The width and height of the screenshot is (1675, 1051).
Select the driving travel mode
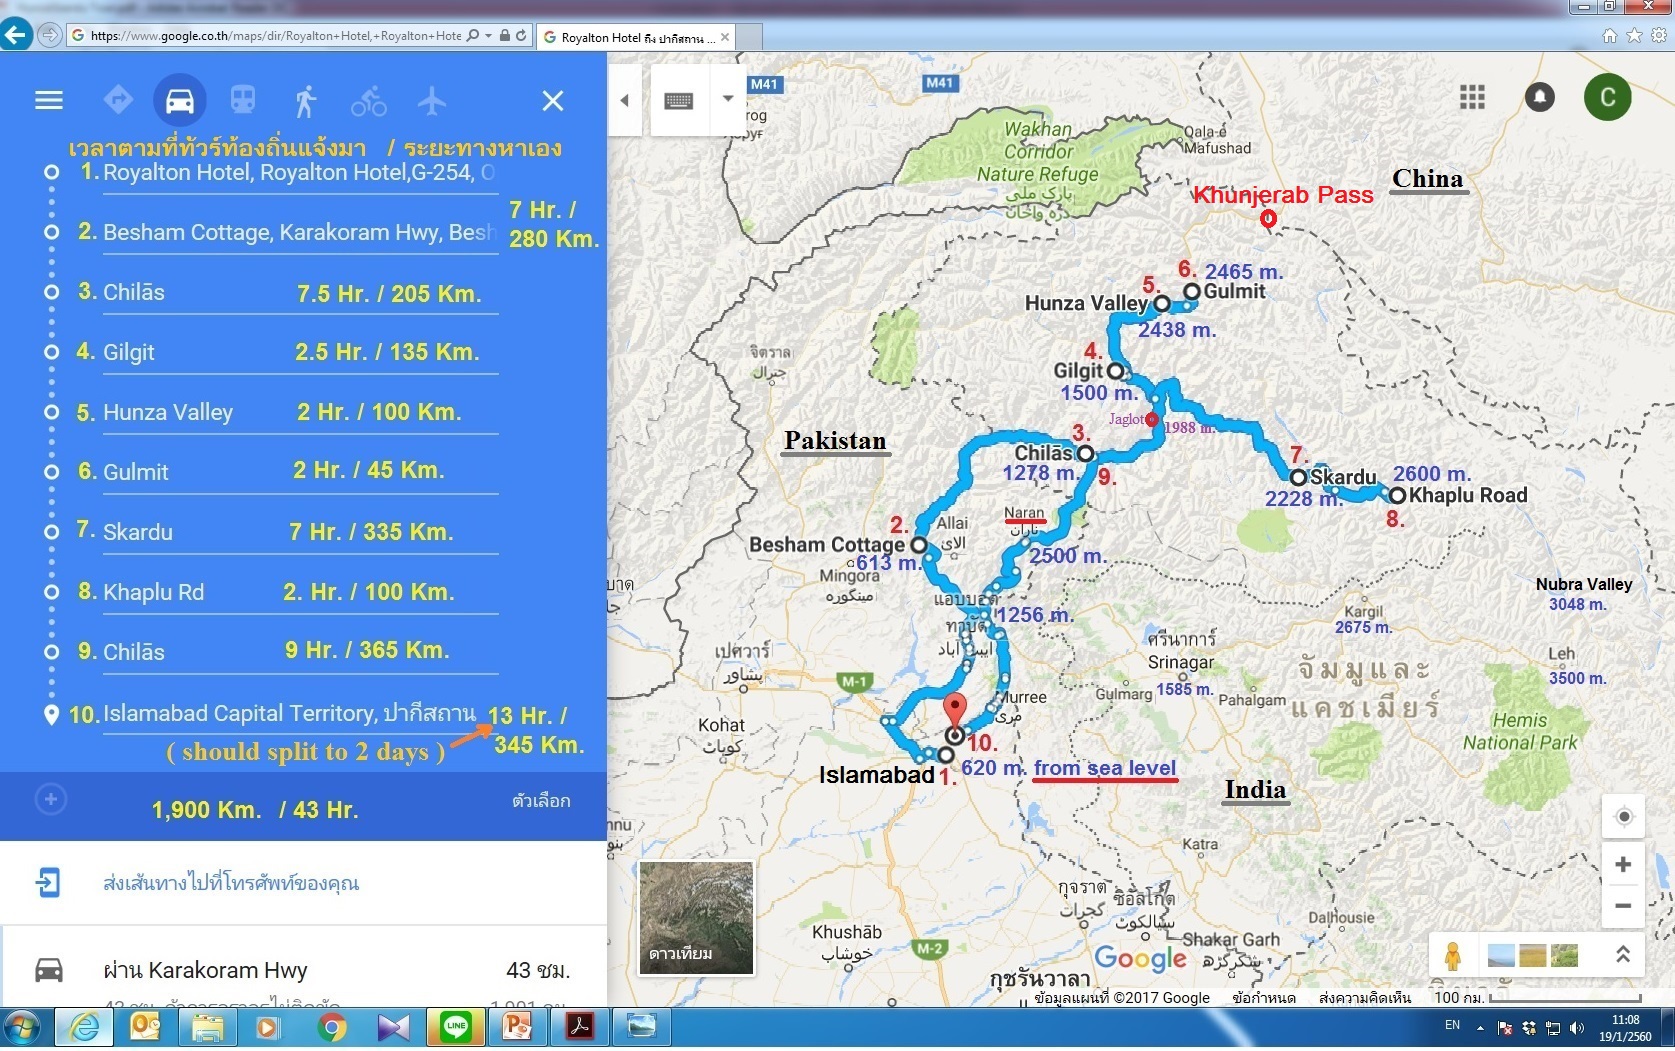180,100
